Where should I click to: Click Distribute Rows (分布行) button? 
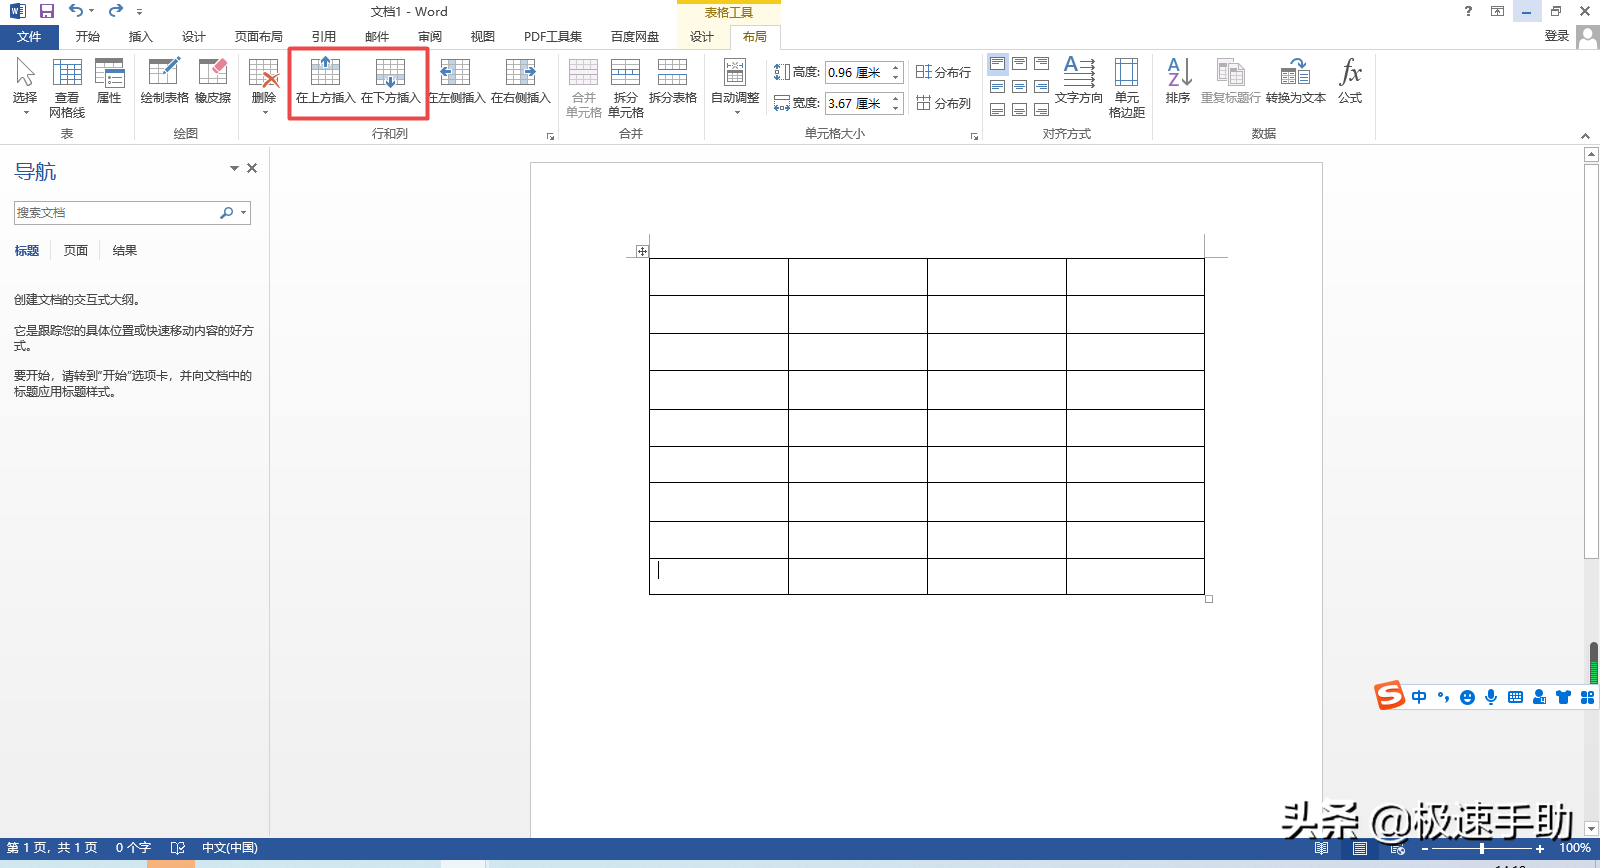tap(944, 72)
